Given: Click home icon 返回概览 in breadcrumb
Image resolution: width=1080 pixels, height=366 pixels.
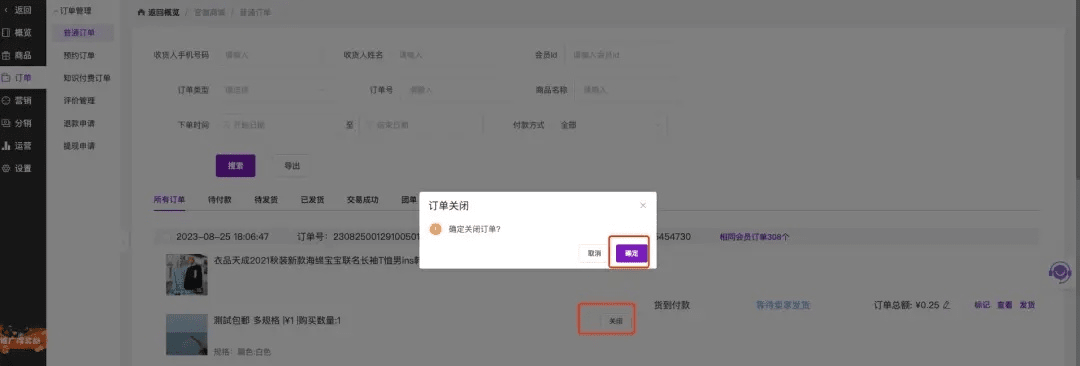Looking at the screenshot, I should (x=142, y=12).
